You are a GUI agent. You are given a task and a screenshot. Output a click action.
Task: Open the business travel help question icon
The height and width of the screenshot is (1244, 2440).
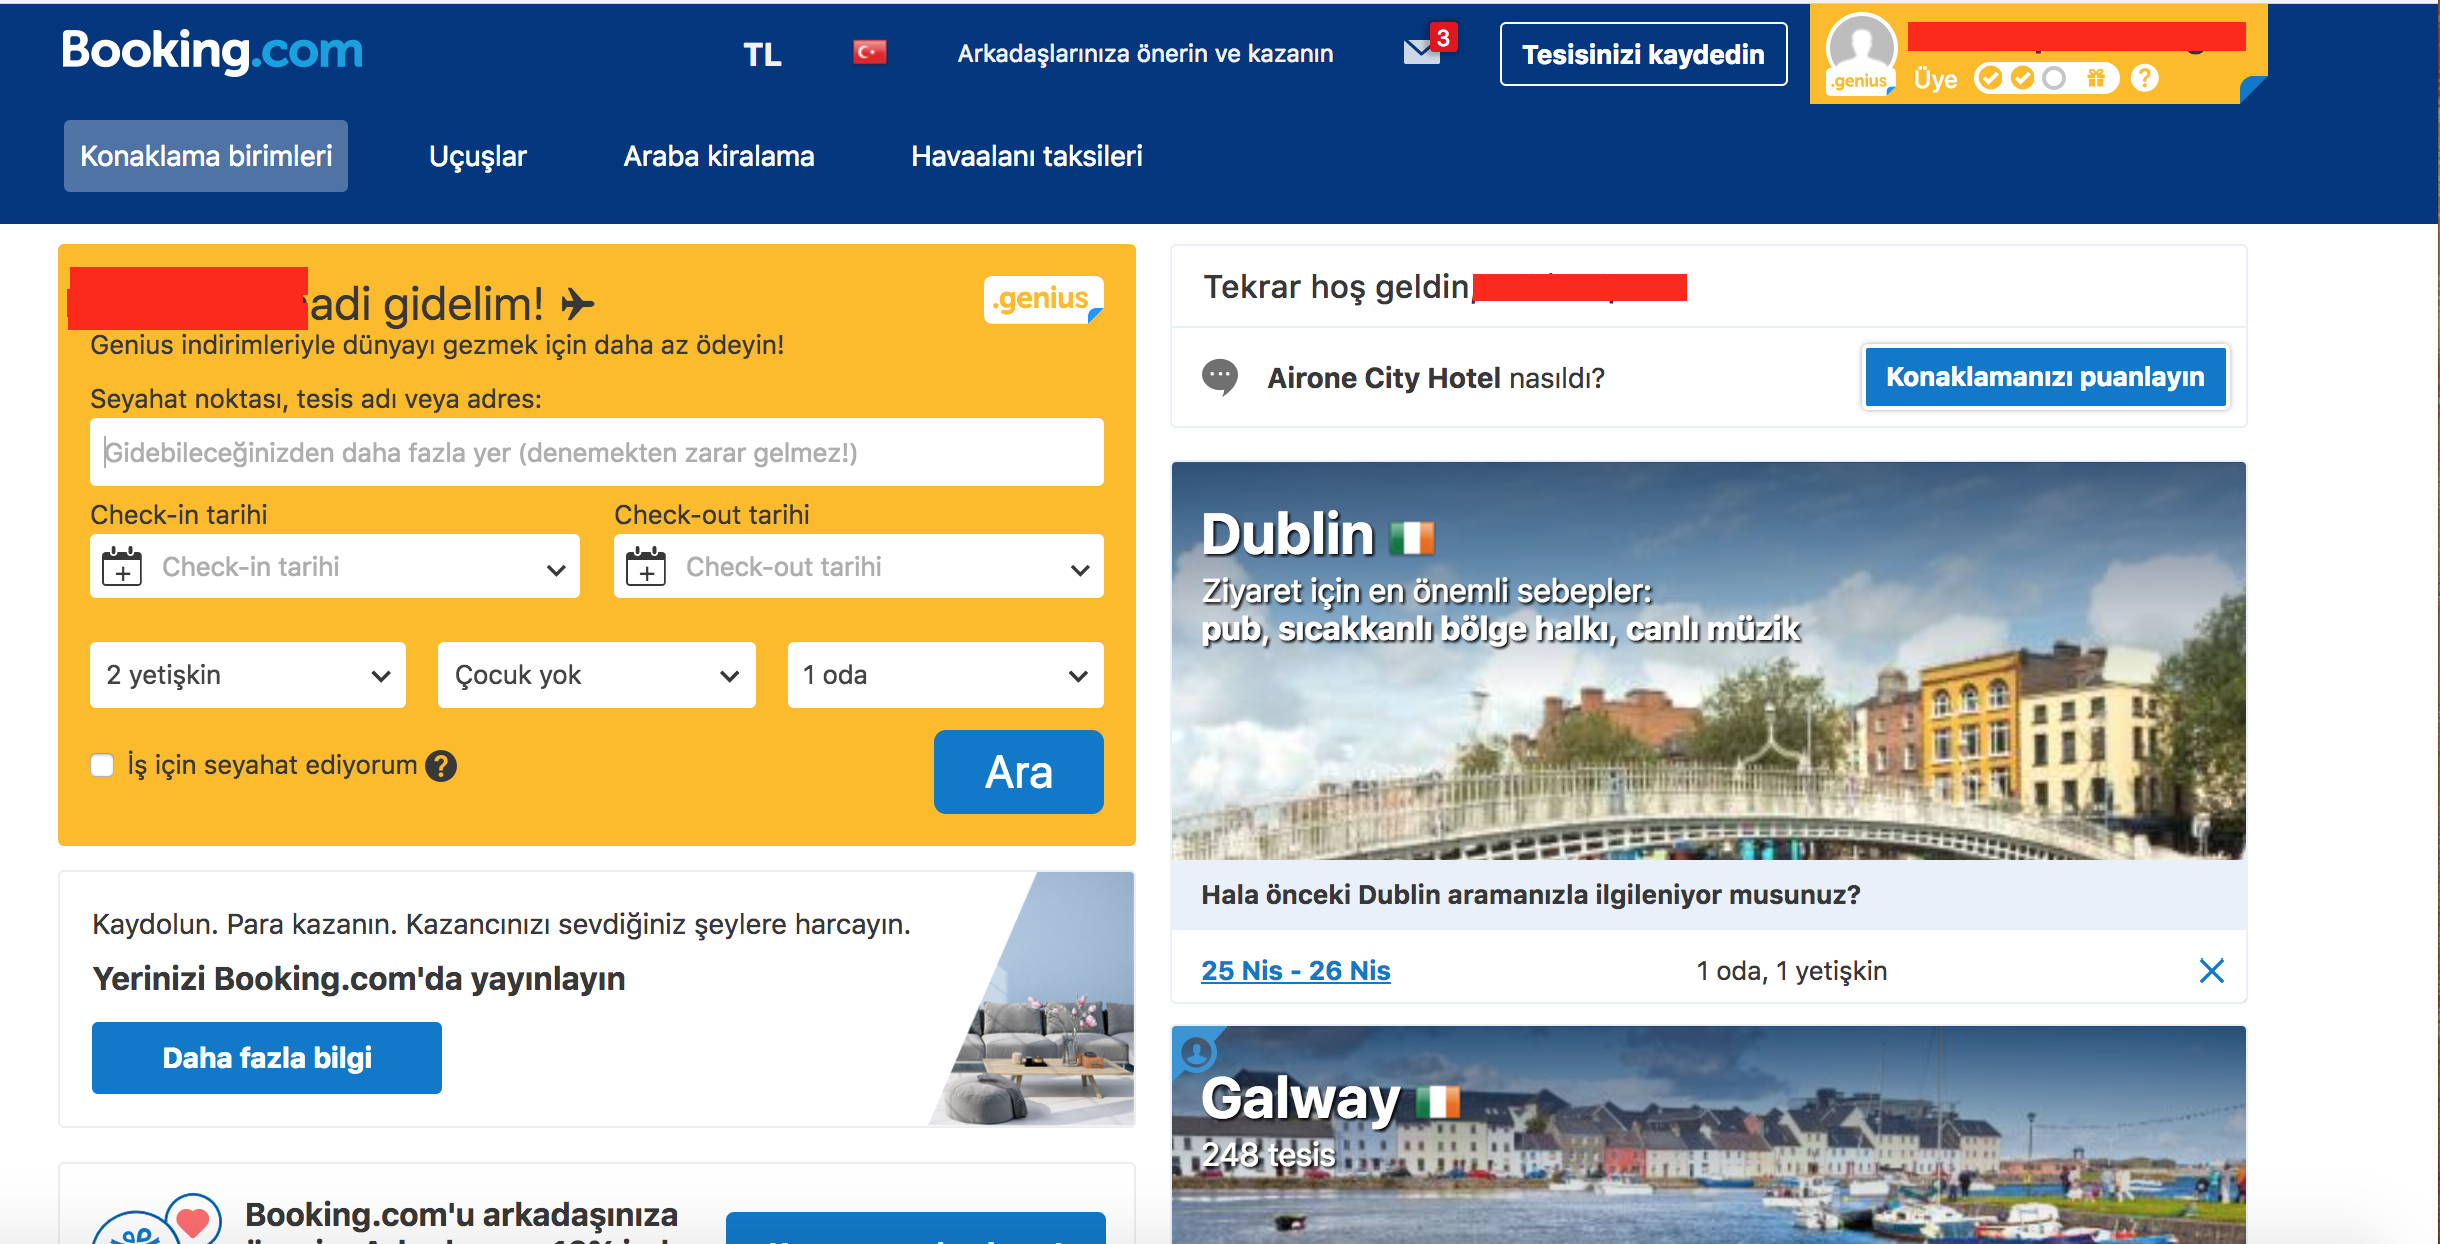click(x=441, y=766)
